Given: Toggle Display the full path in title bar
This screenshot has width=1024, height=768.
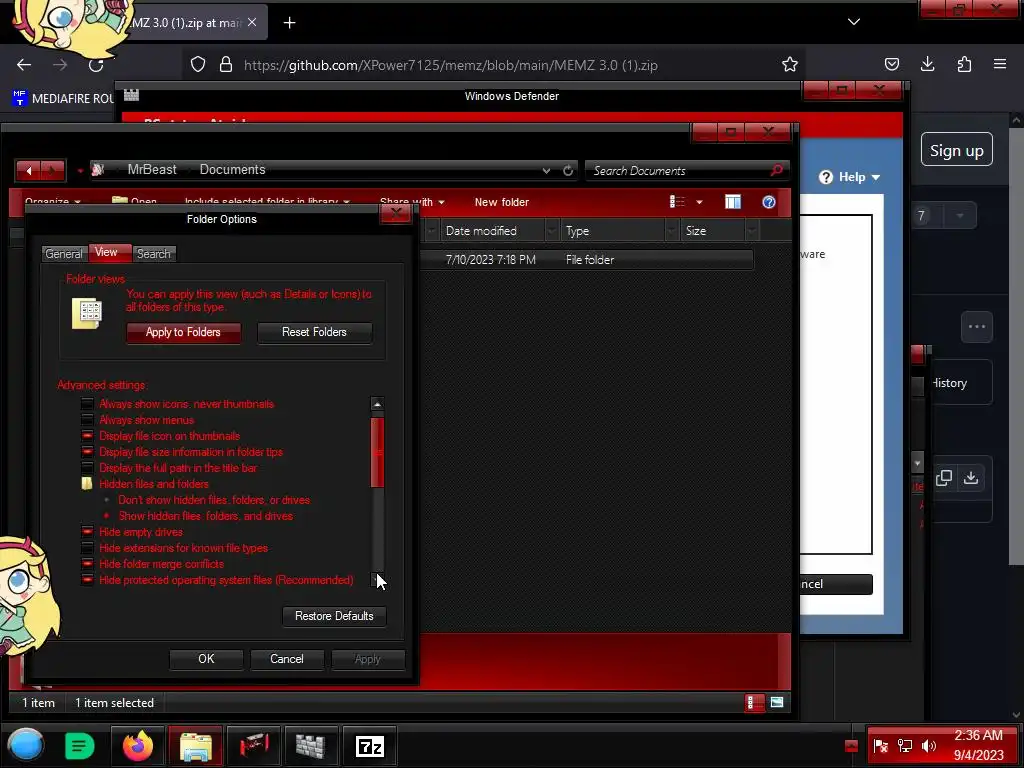Looking at the screenshot, I should [x=87, y=468].
